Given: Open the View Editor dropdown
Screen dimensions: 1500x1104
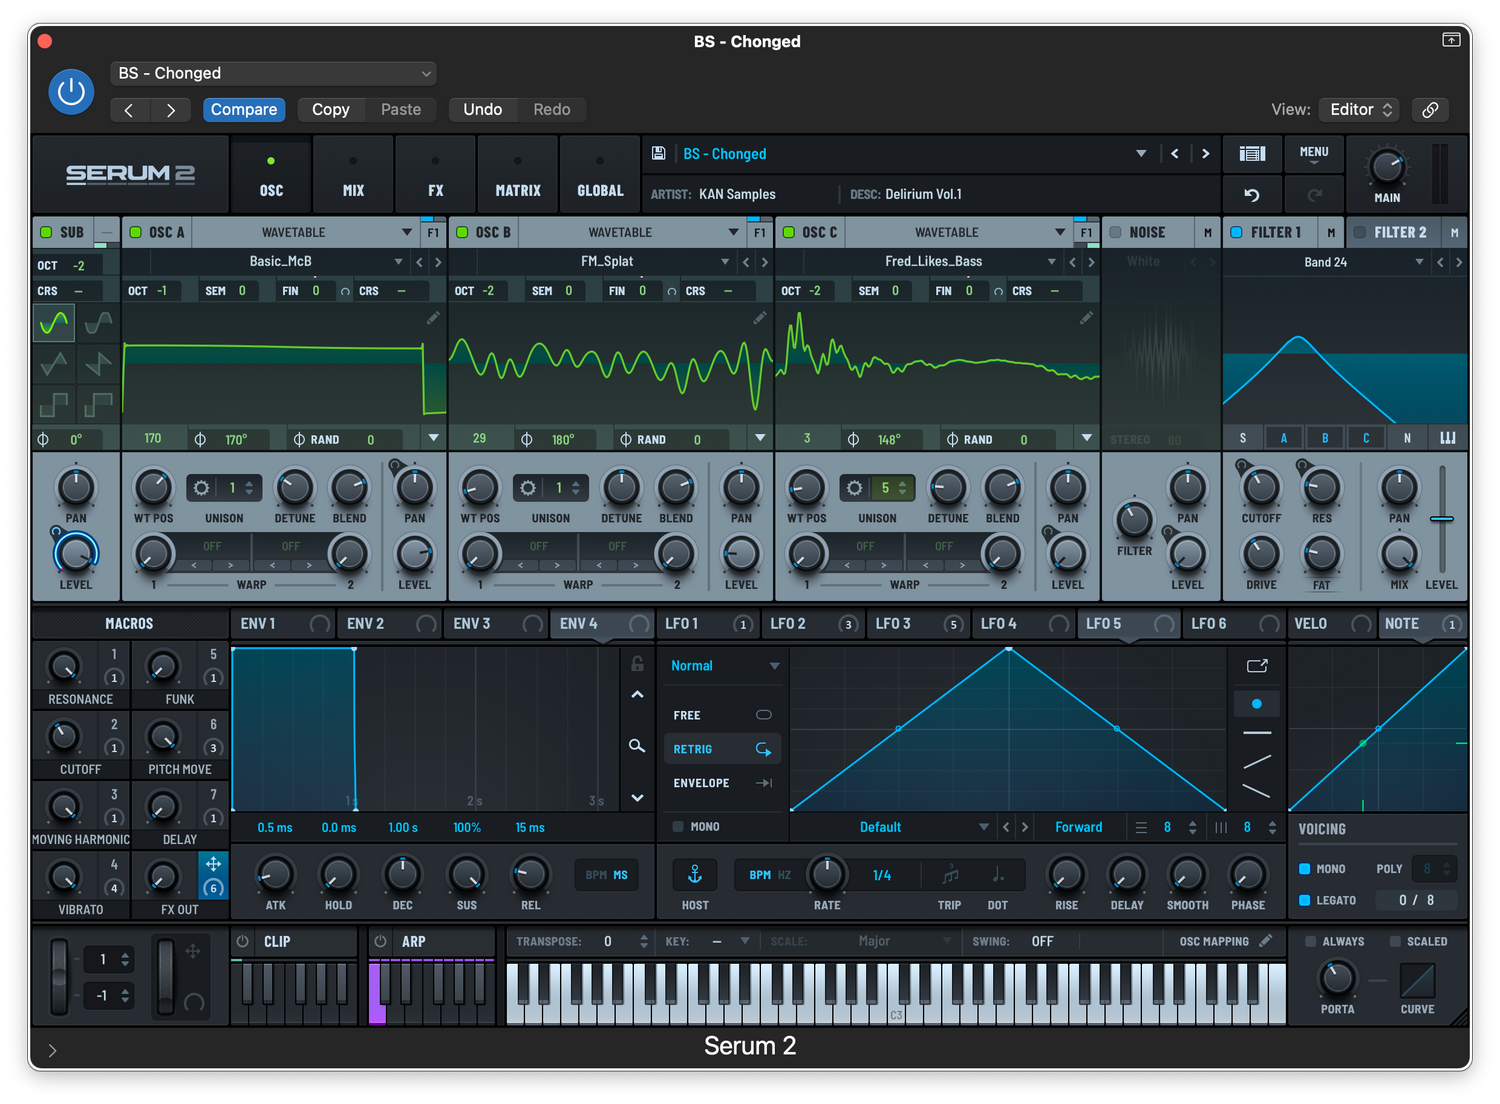Looking at the screenshot, I should 1359,110.
